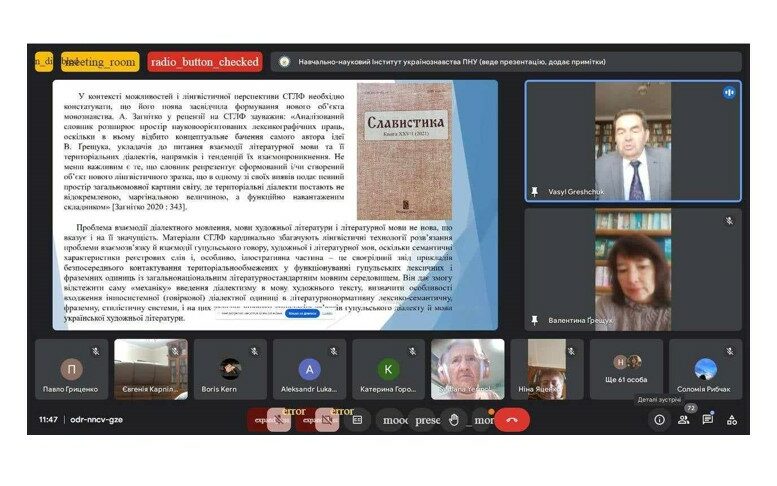Raise your hand using the hand icon
This screenshot has width=777, height=486.
coord(454,420)
